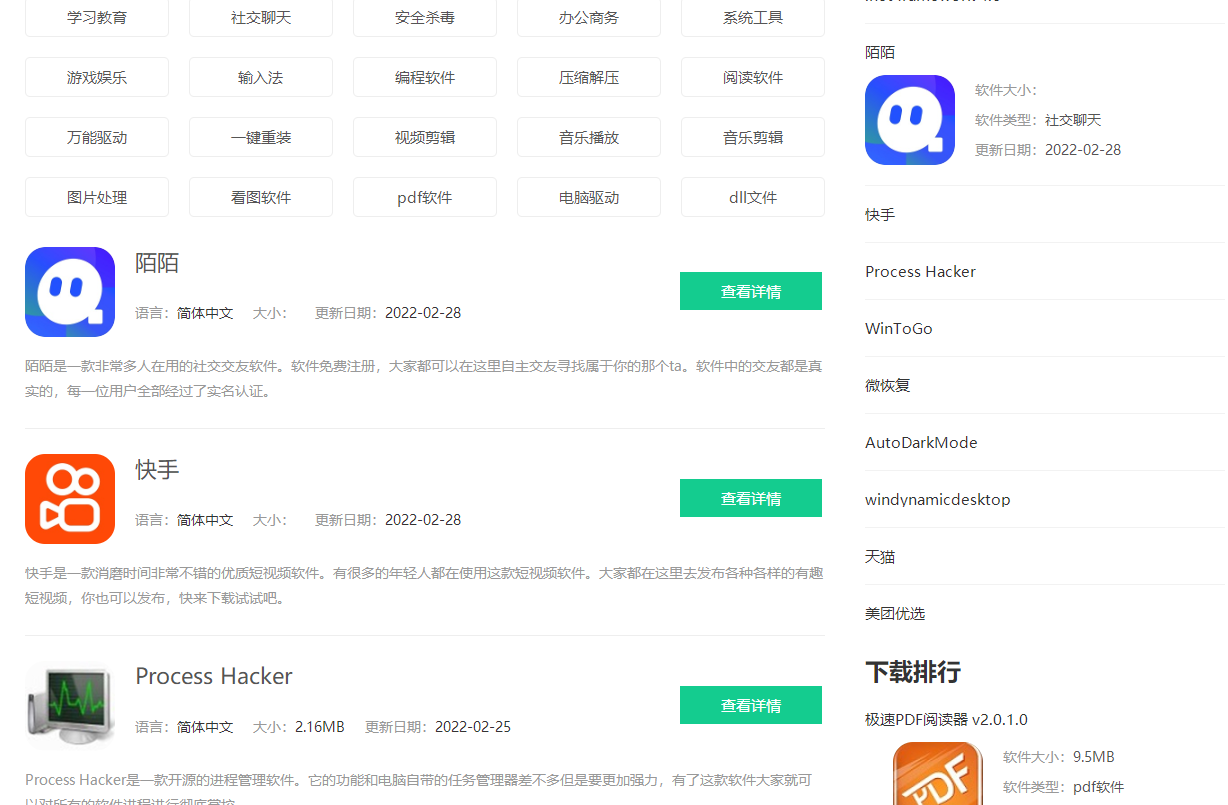The width and height of the screenshot is (1228, 805).
Task: Open the 系统工具 category
Action: coord(752,17)
